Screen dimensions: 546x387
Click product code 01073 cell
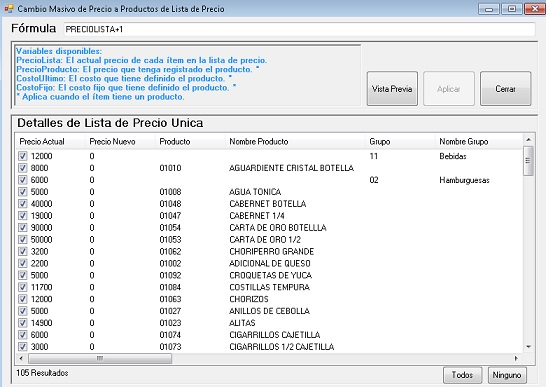point(170,347)
